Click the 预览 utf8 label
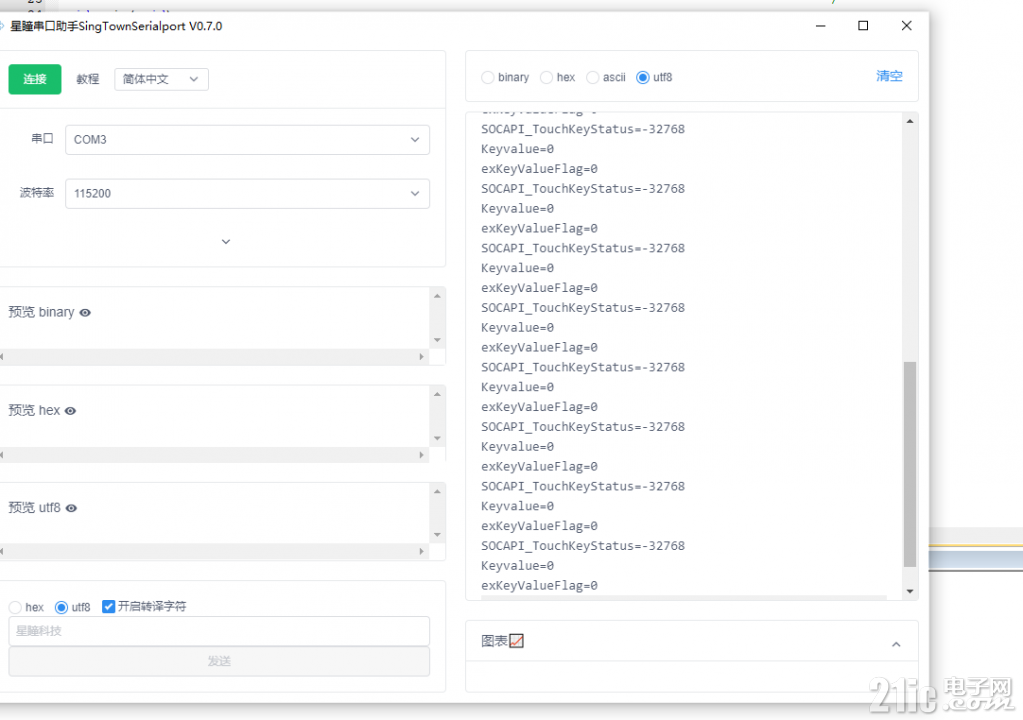 click(x=35, y=507)
